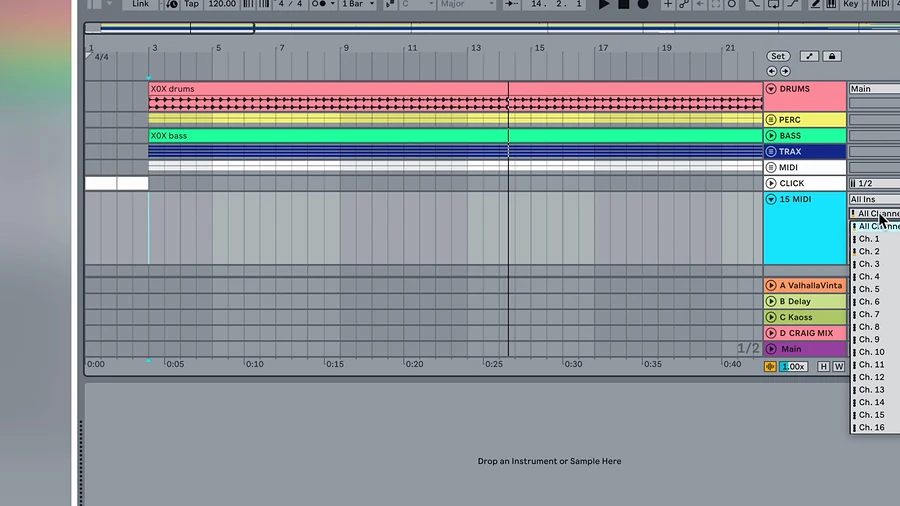Select Ch. 8 in the dropdown
The image size is (900, 506).
[875, 327]
